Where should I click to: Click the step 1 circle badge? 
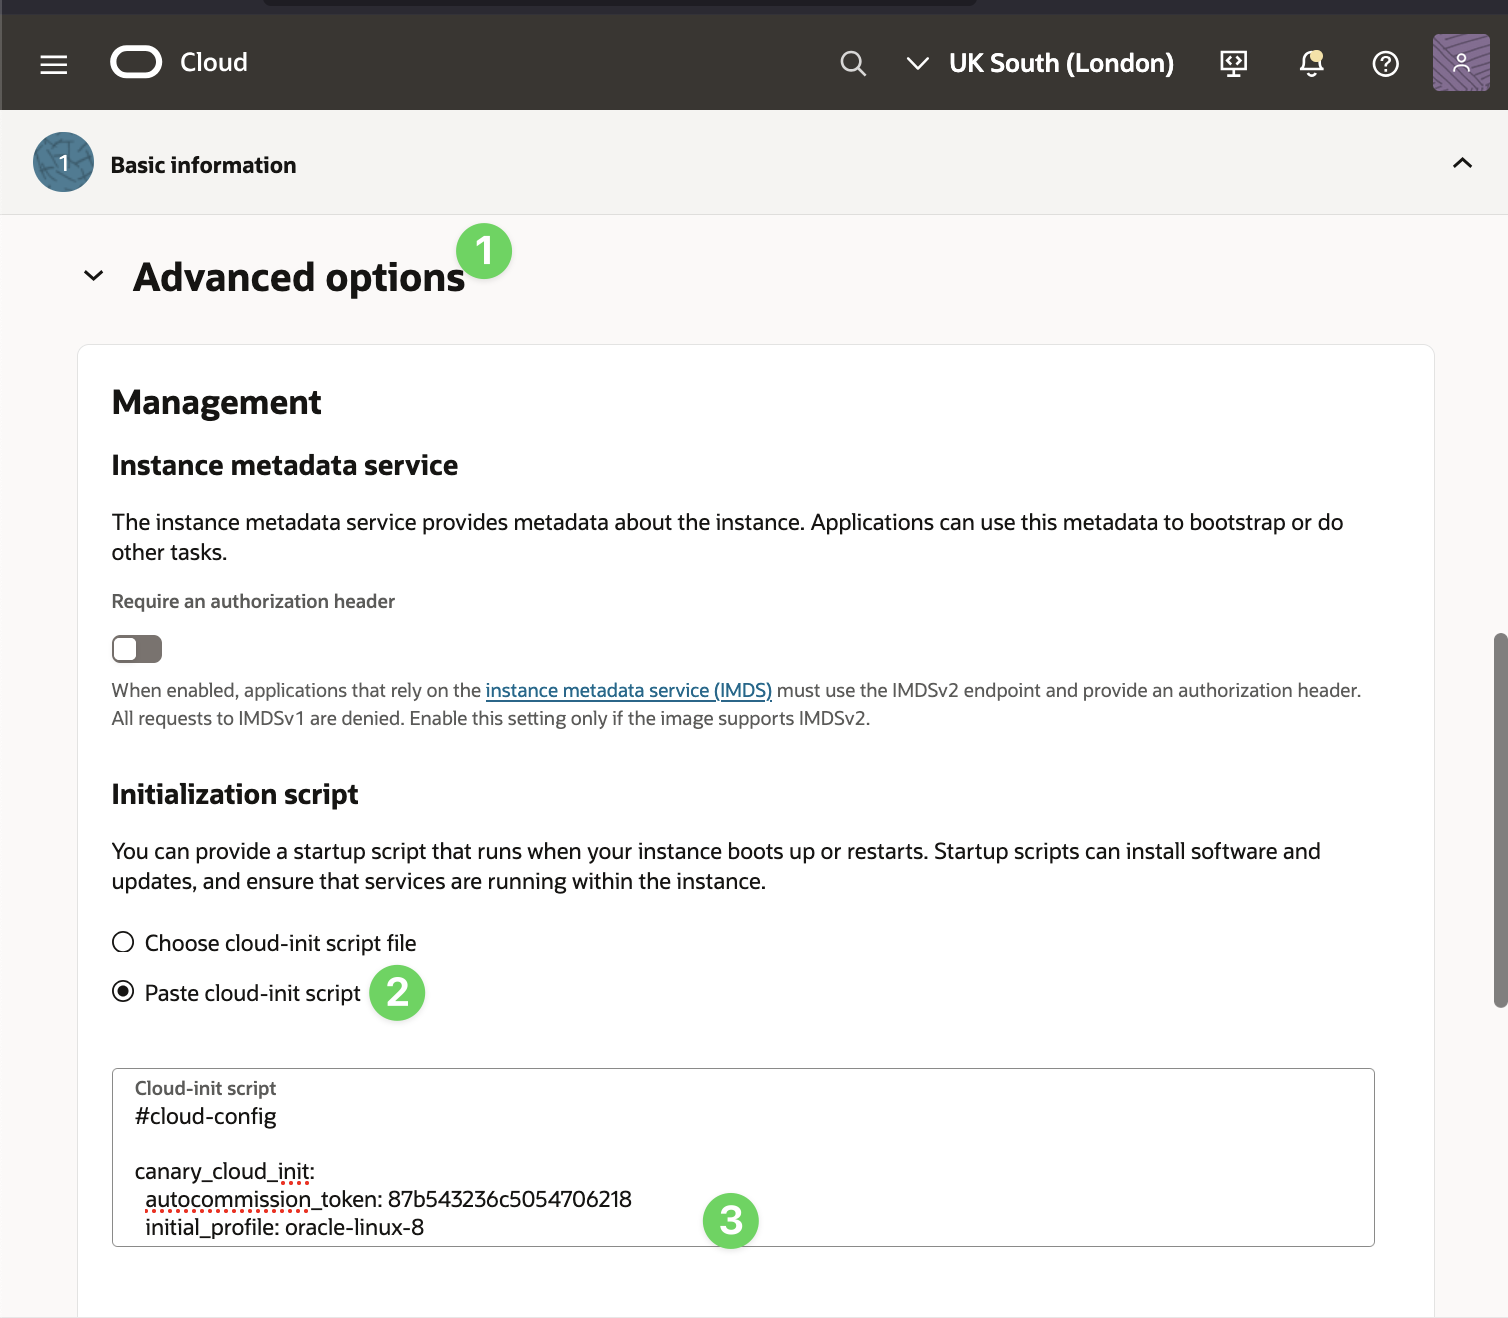(63, 163)
